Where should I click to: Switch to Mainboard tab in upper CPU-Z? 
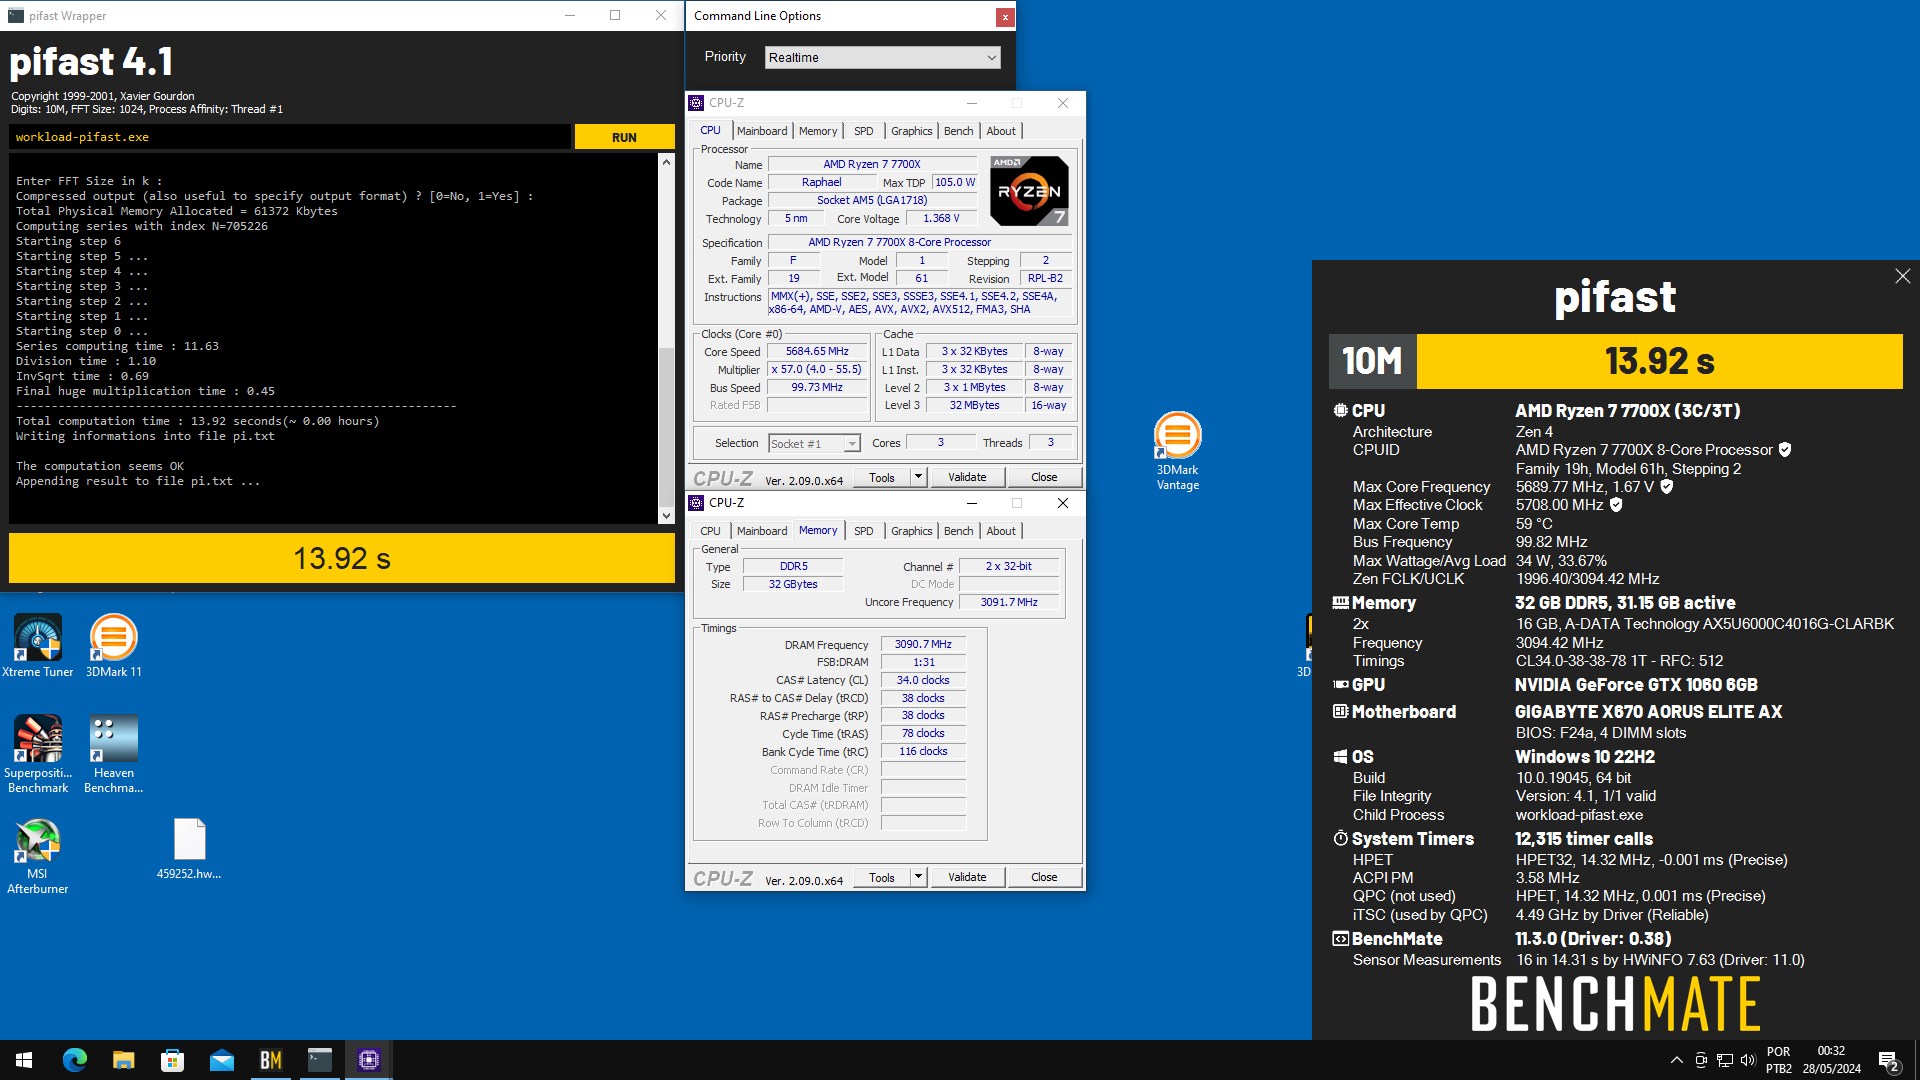tap(762, 131)
